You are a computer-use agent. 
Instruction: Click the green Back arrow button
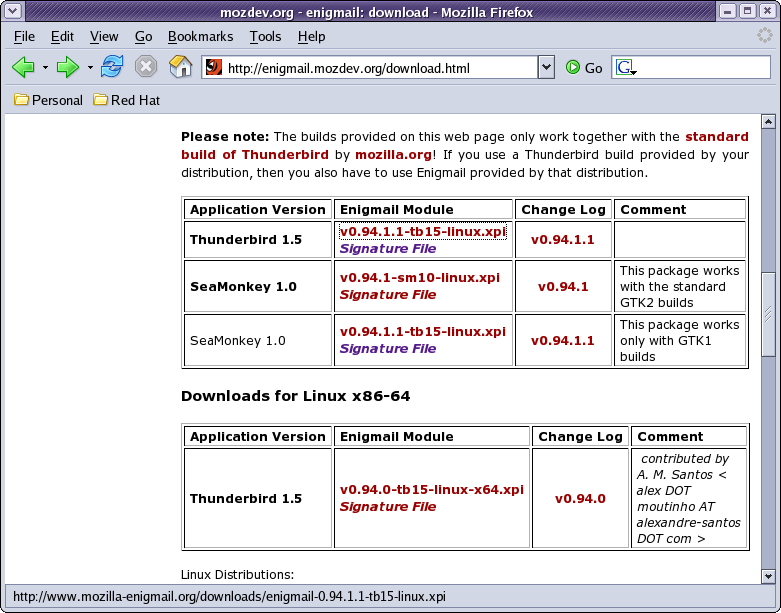pyautogui.click(x=23, y=67)
